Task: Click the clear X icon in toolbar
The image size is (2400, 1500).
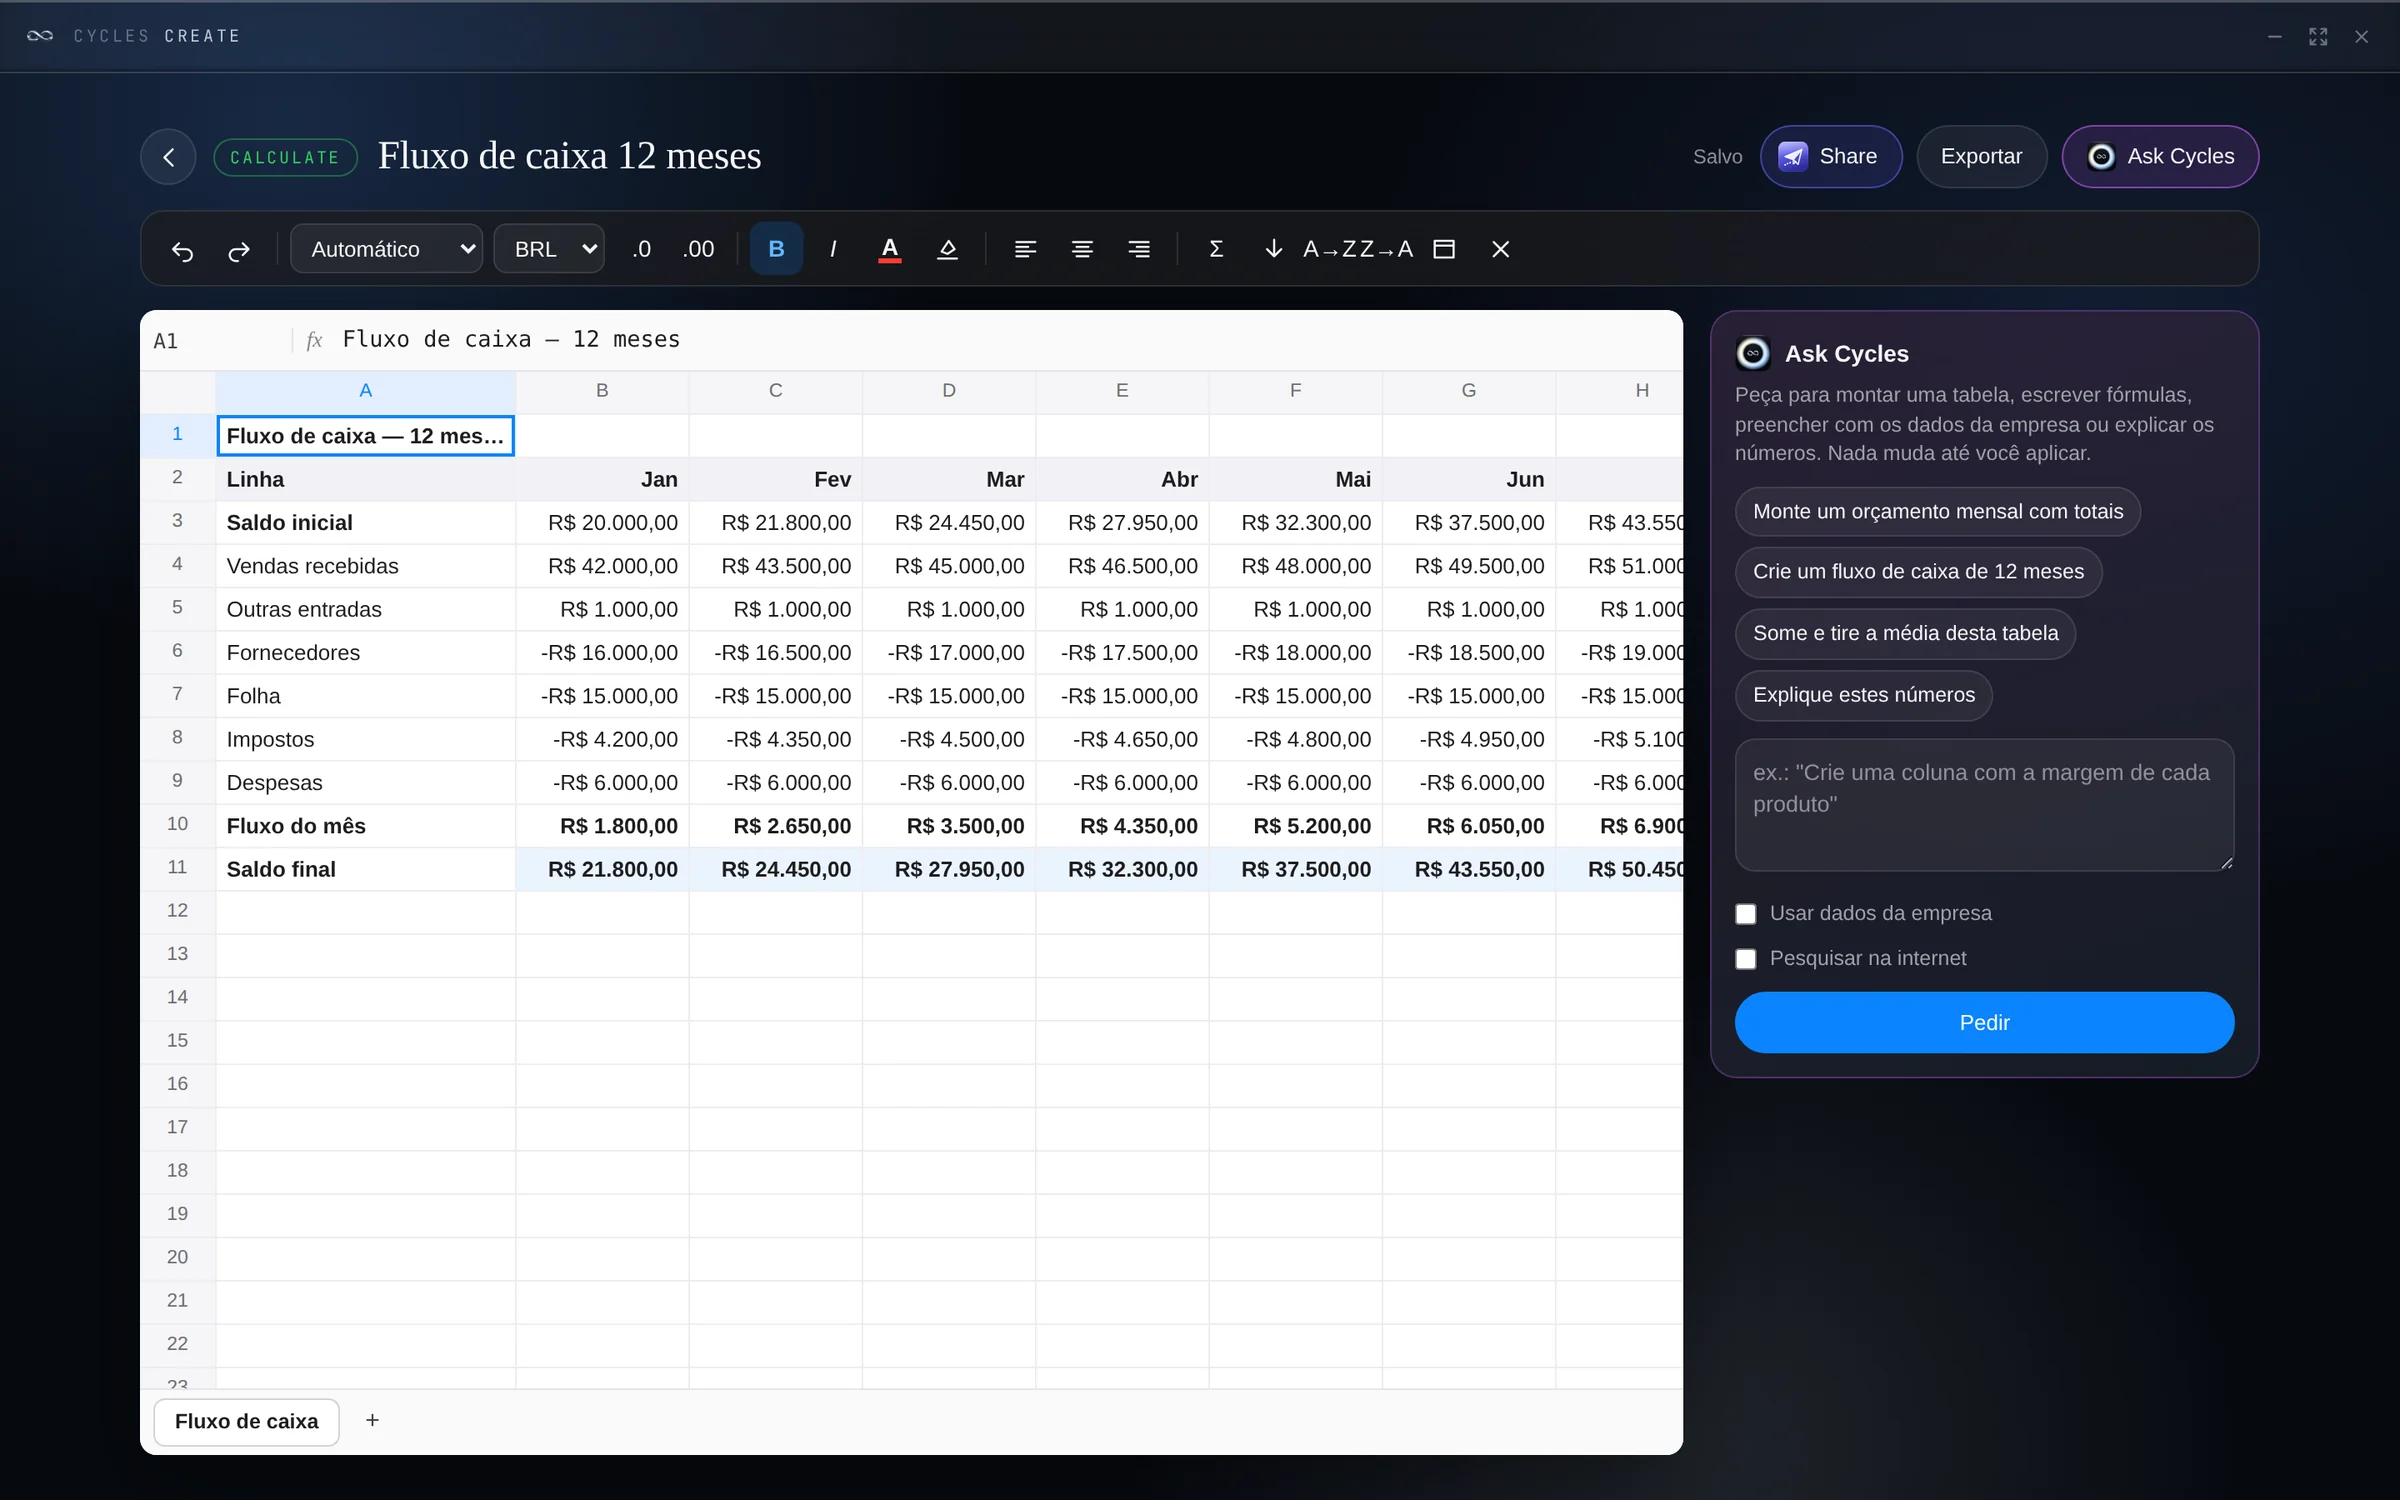Action: tap(1500, 249)
